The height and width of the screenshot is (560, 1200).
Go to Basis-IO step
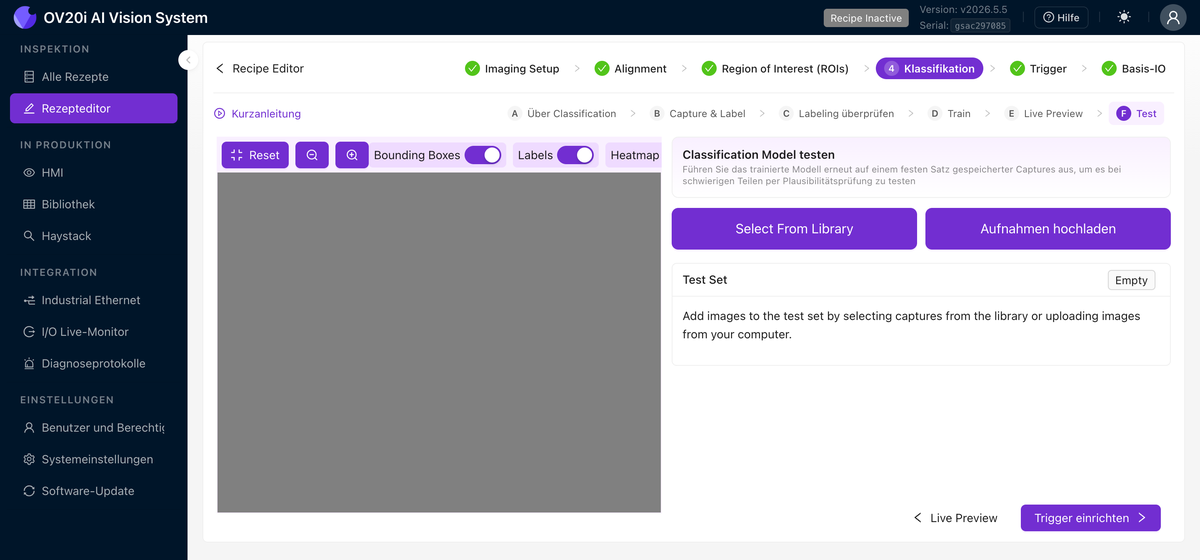click(1133, 69)
